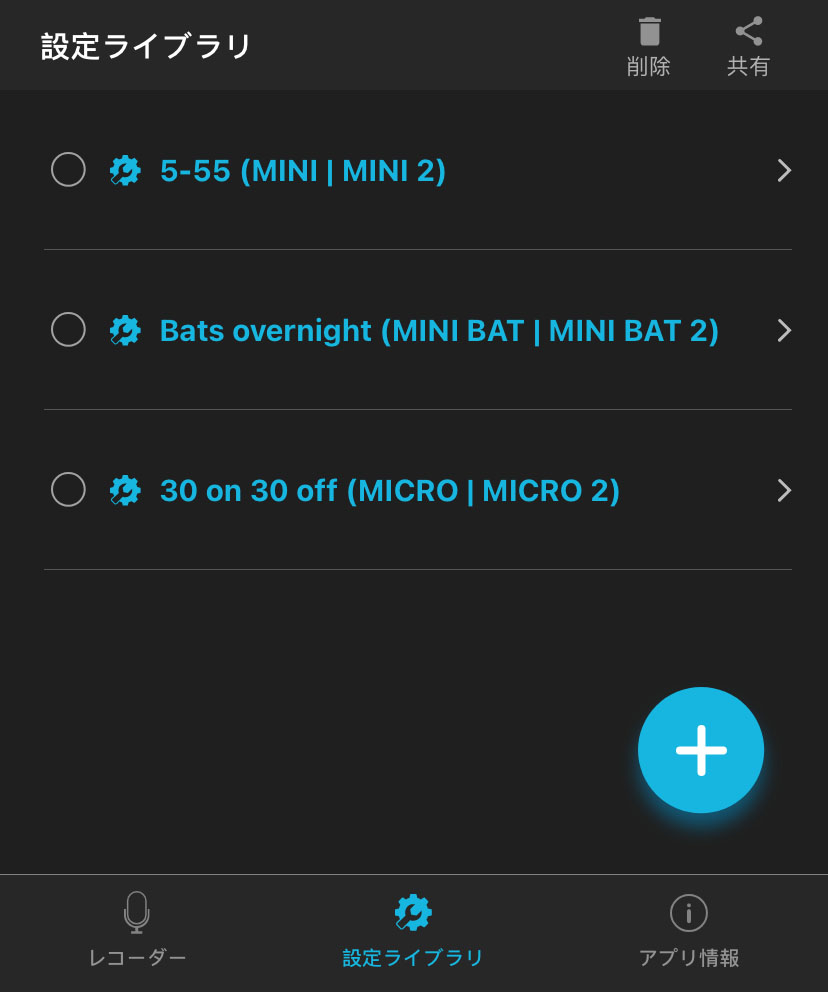Tap the blue plus add button

(701, 750)
